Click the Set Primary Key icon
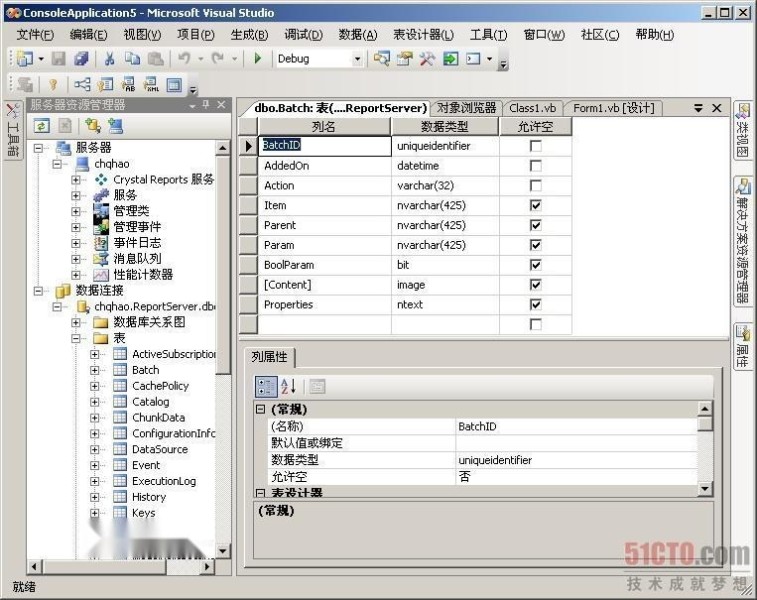Viewport: 757px width, 600px height. tap(53, 85)
